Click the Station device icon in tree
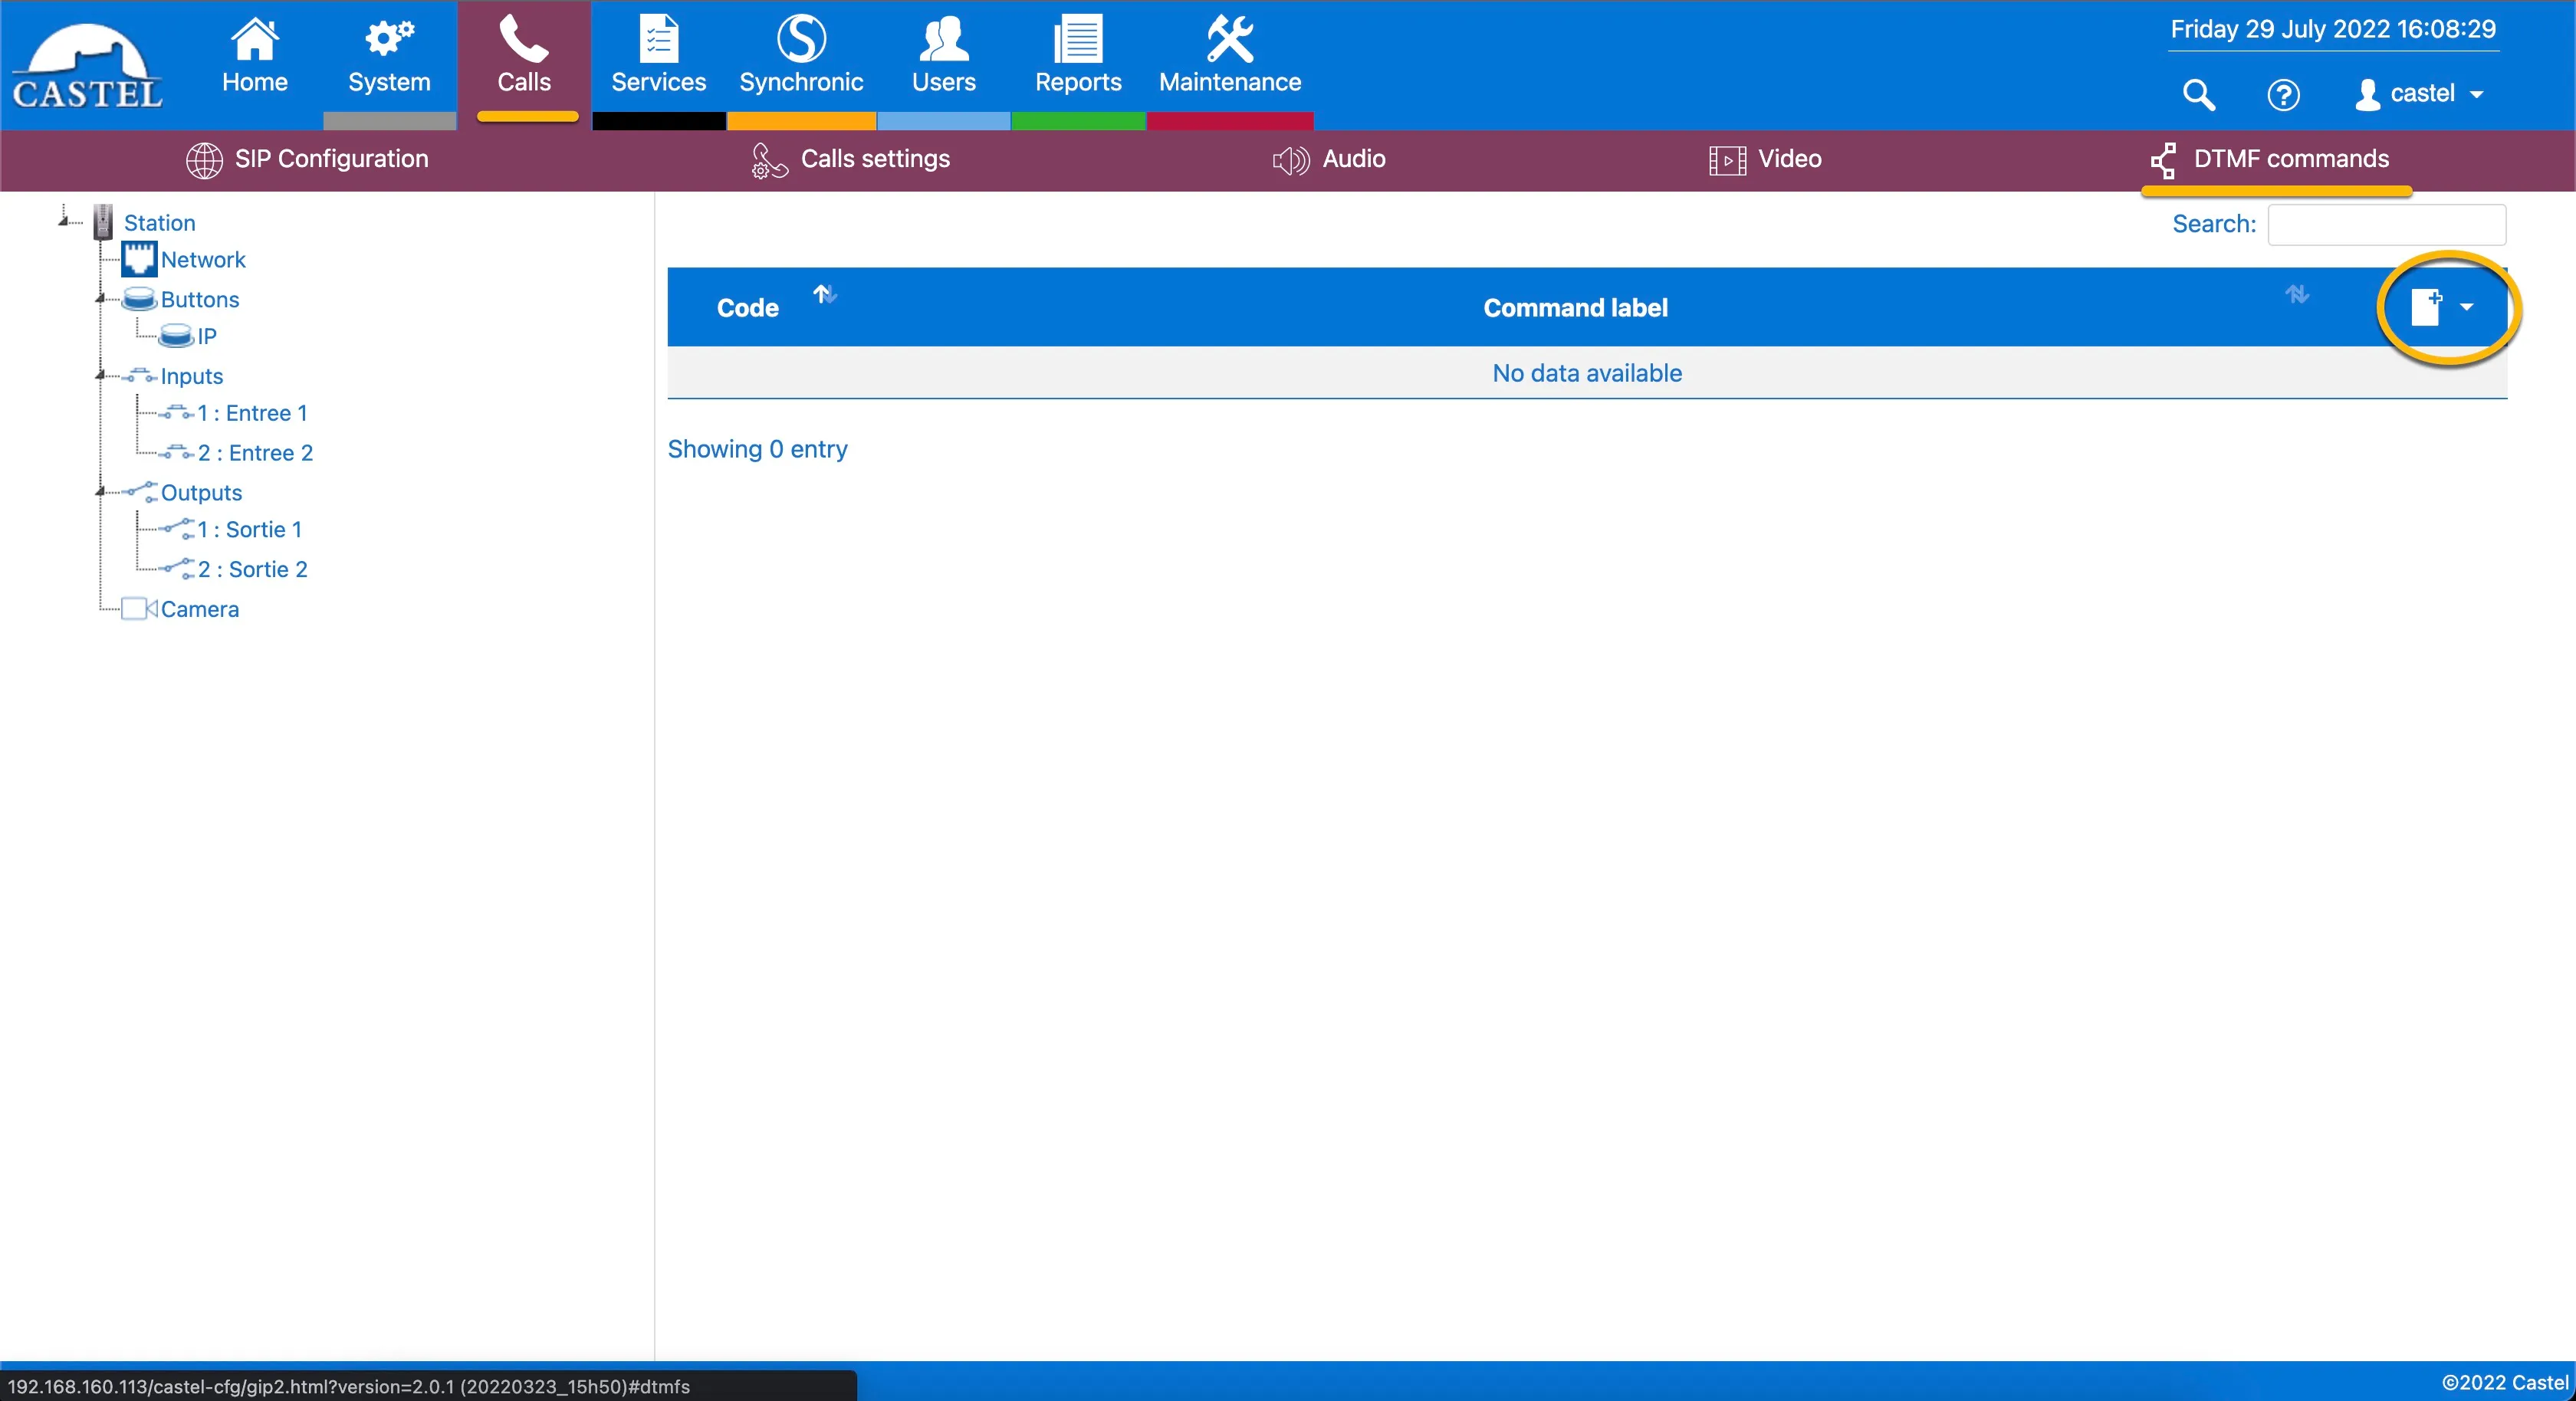 pos(103,222)
